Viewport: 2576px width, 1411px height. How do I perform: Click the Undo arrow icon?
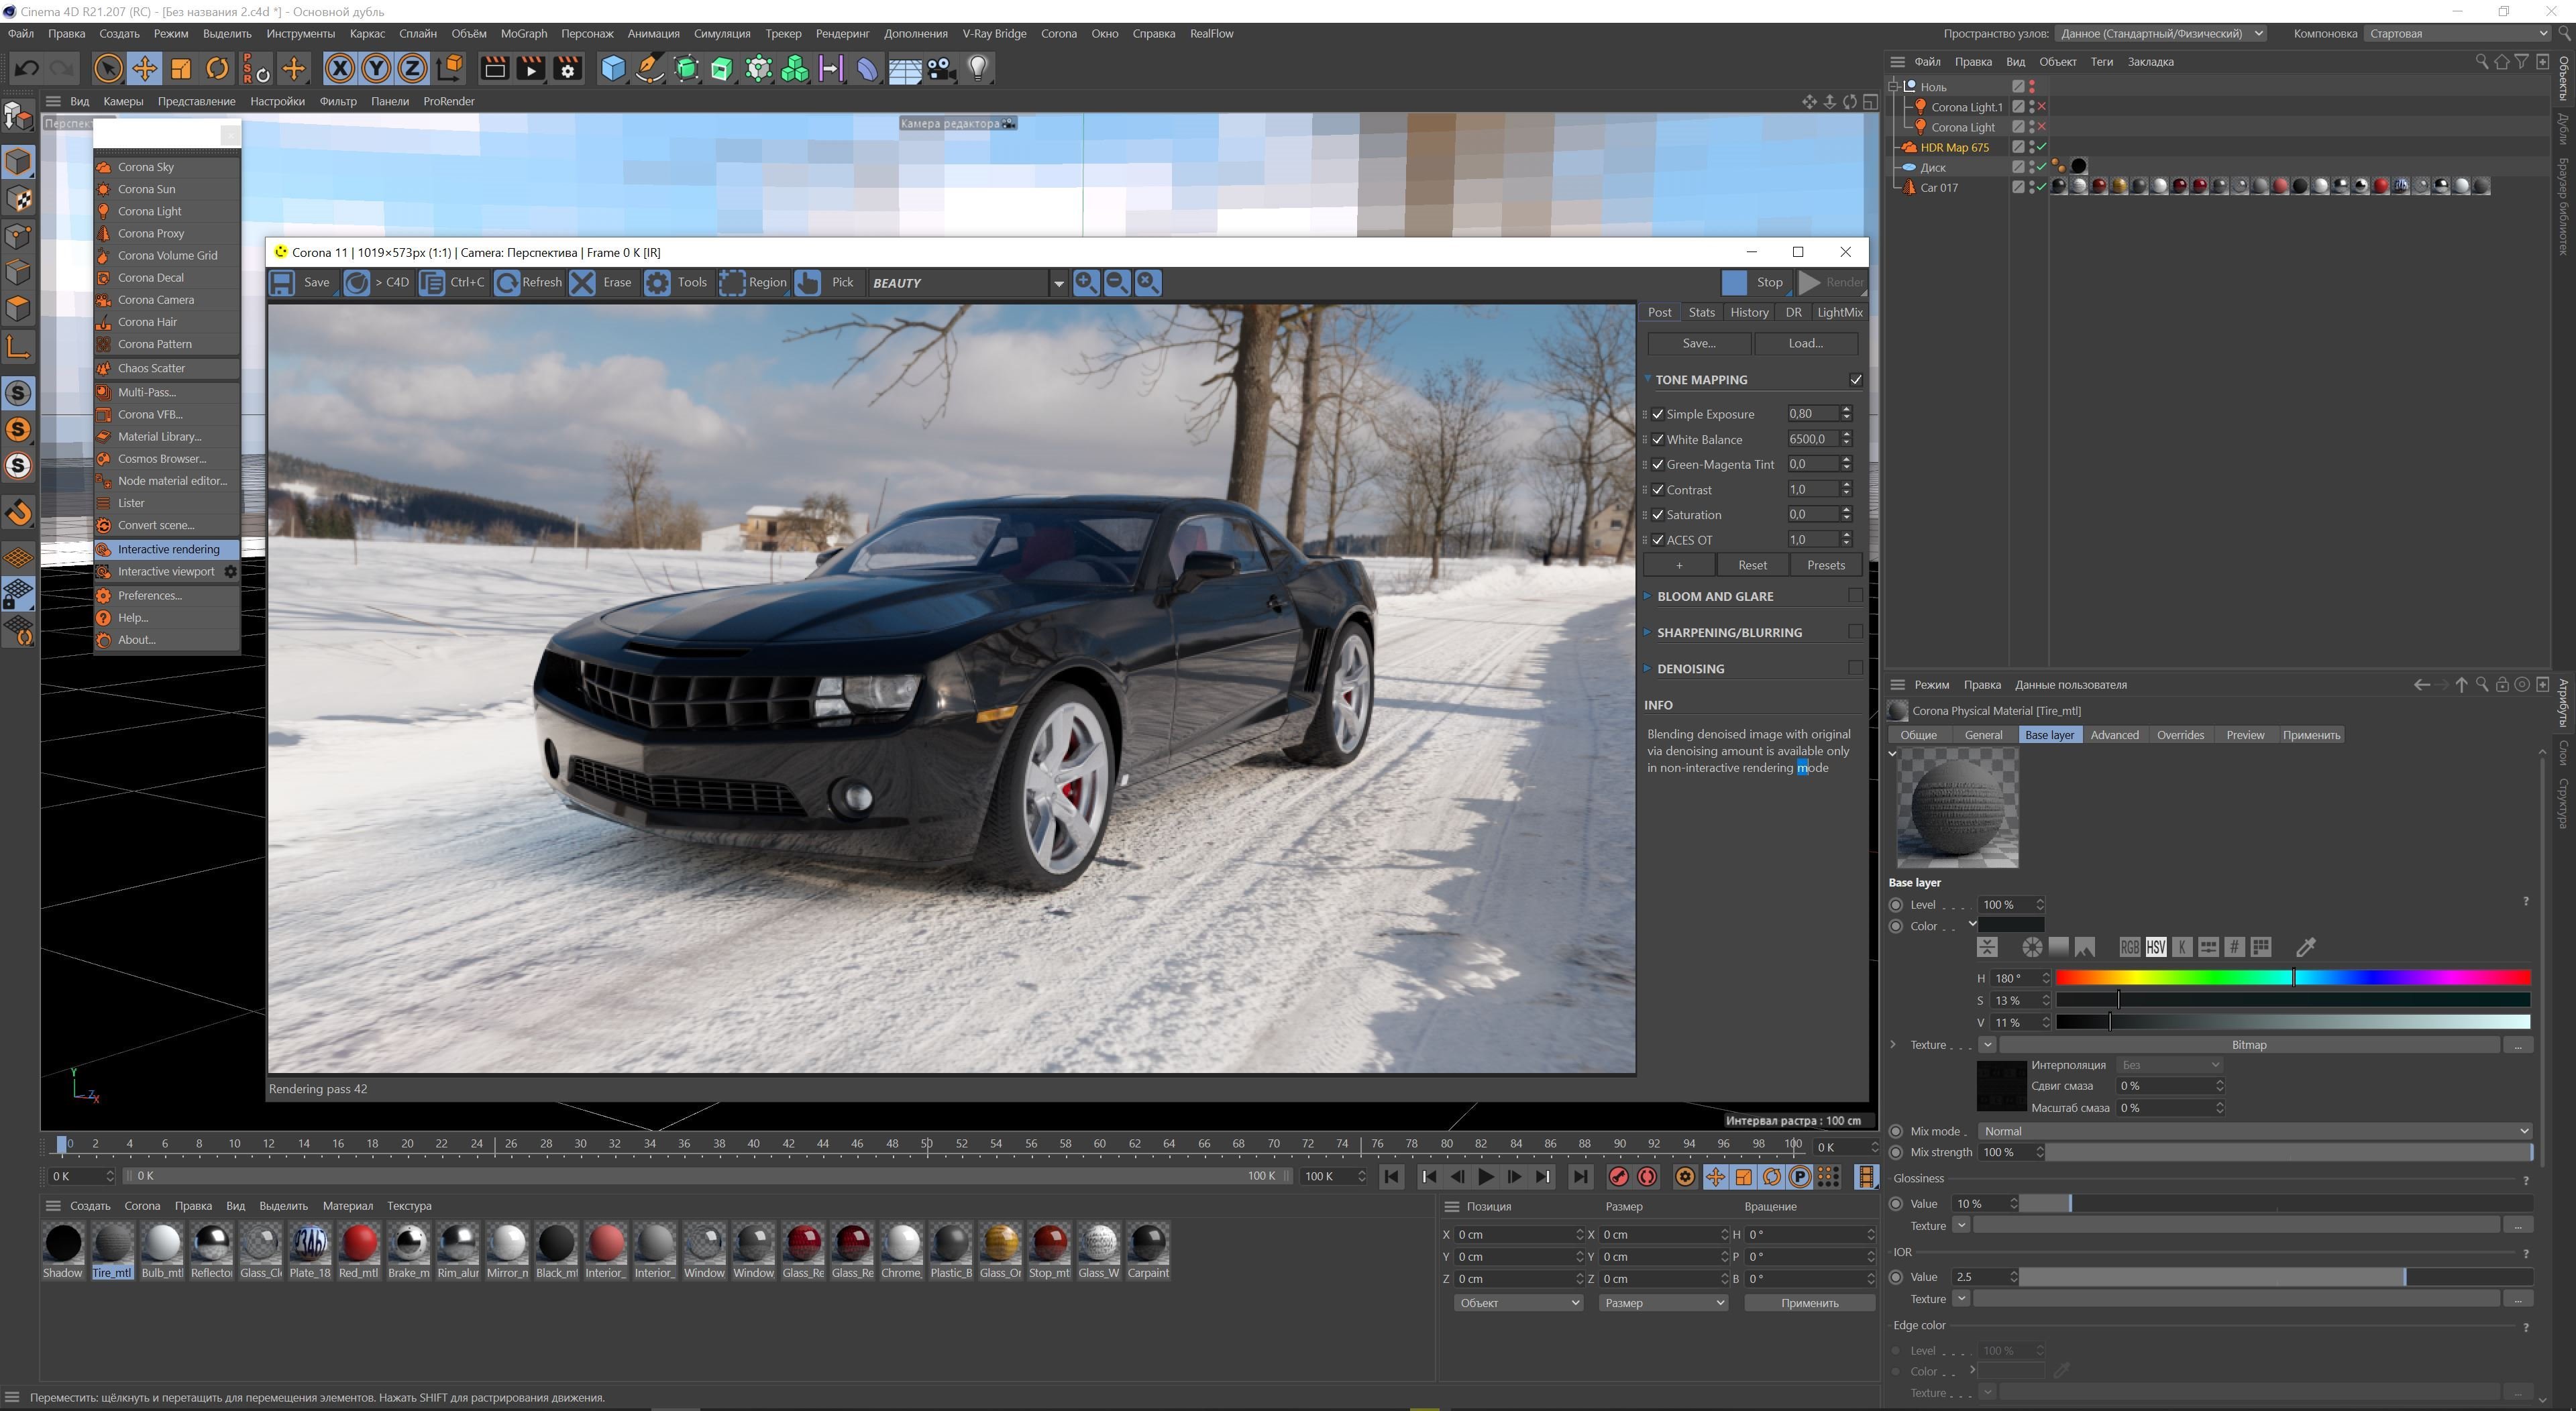coord(27,68)
